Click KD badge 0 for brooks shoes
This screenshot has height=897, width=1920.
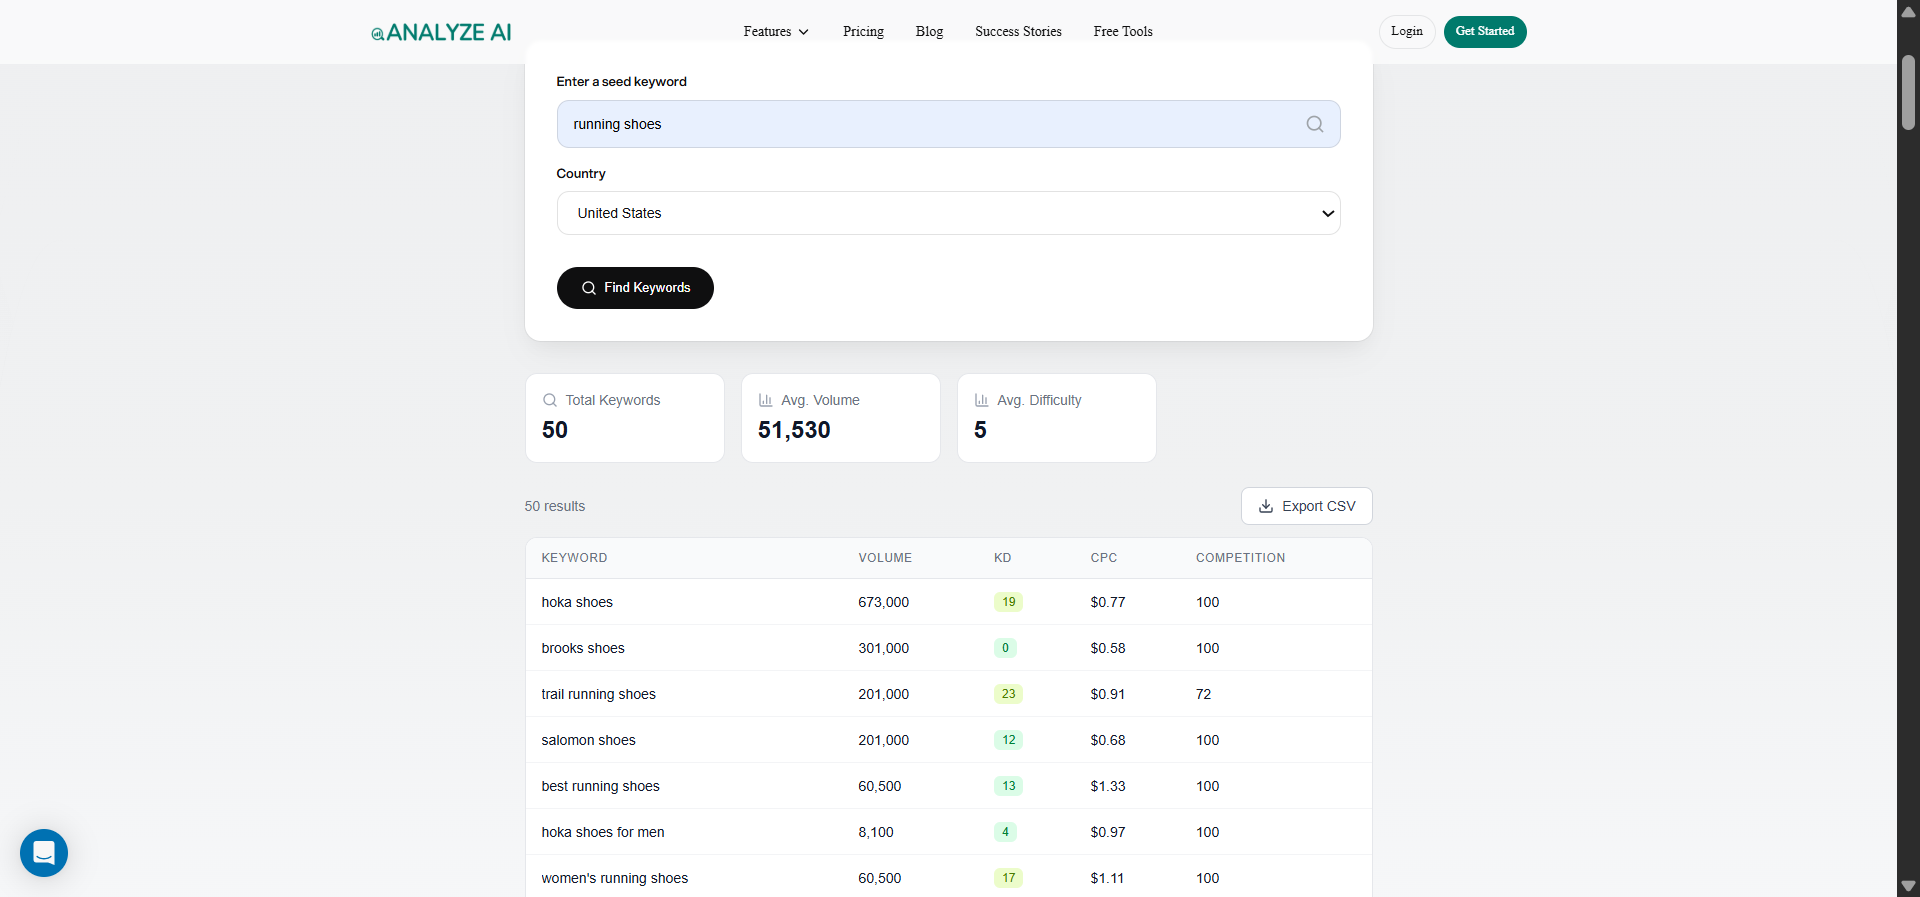(x=1005, y=648)
